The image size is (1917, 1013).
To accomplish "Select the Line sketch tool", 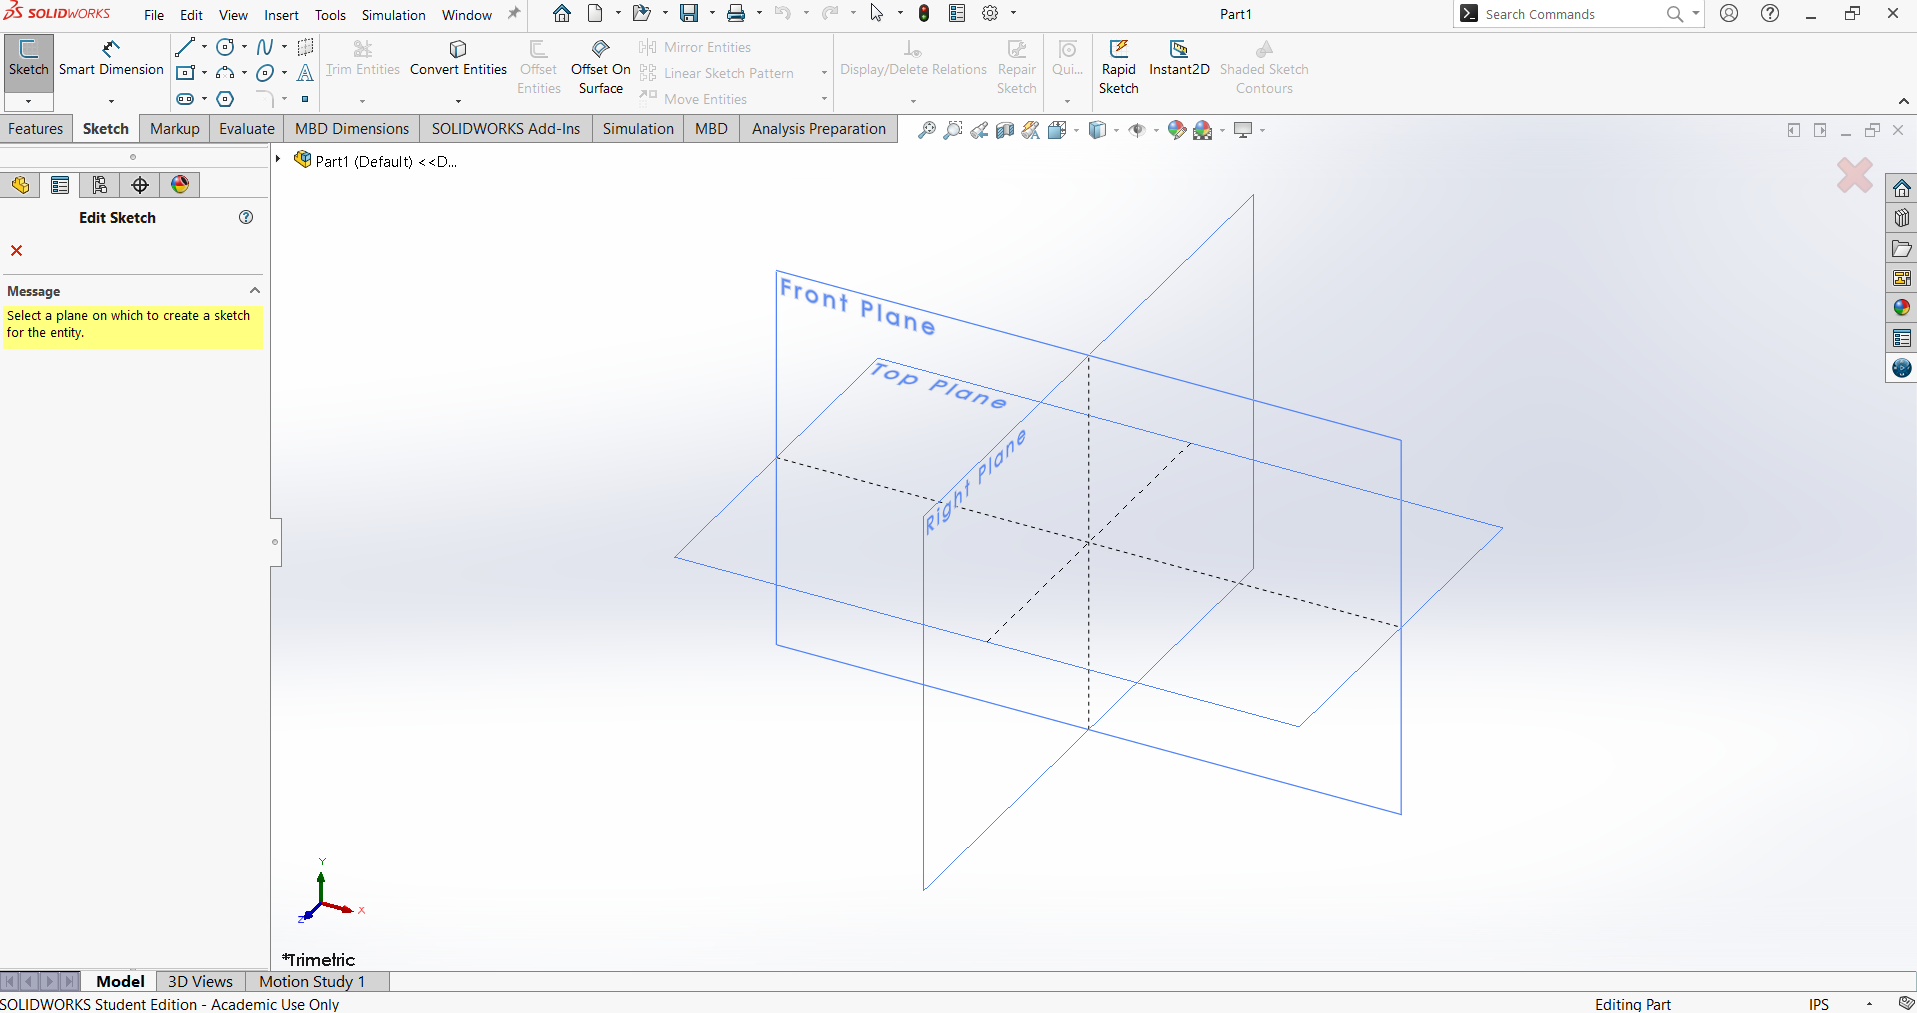I will click(x=185, y=47).
